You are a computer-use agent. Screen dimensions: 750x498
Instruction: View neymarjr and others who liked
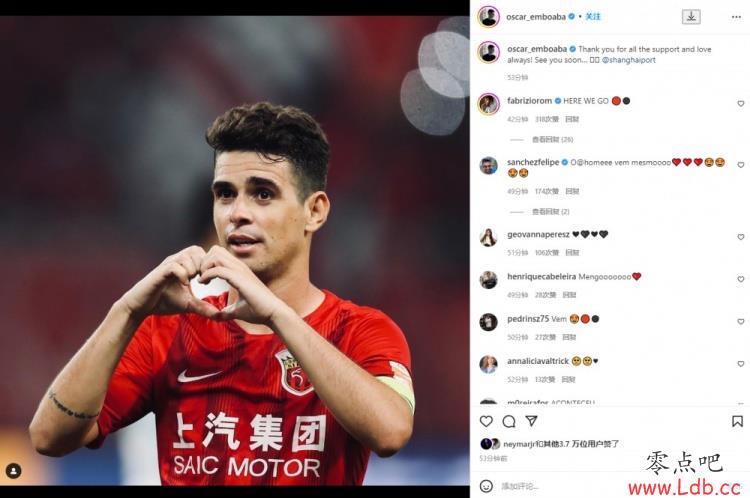click(561, 444)
